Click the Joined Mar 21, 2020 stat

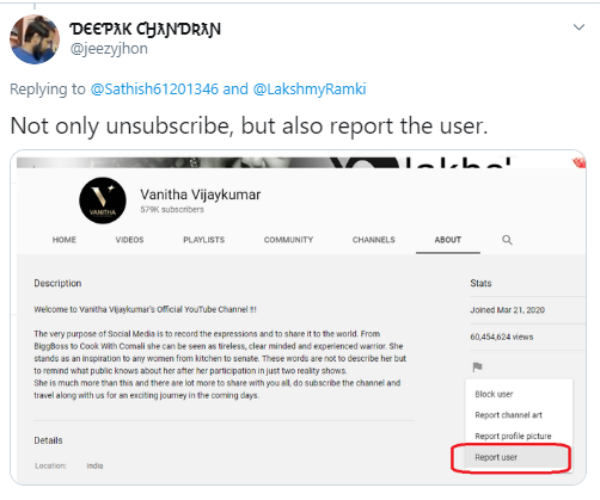507,310
